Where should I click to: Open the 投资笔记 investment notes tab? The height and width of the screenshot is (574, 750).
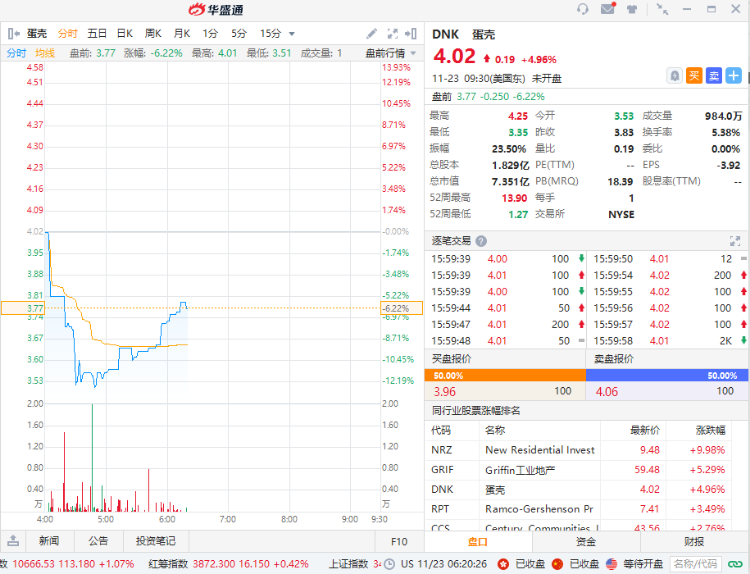tap(156, 541)
